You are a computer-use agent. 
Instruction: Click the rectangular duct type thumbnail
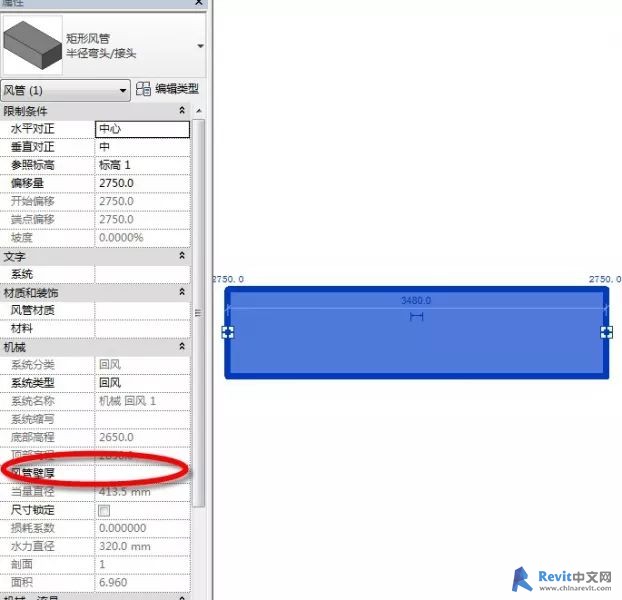pyautogui.click(x=33, y=45)
